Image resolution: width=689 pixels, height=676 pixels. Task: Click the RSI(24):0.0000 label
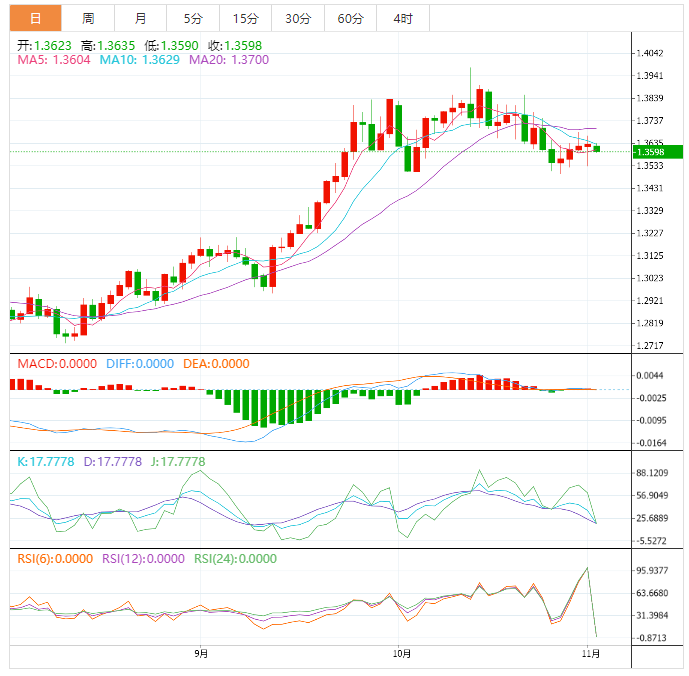click(235, 559)
